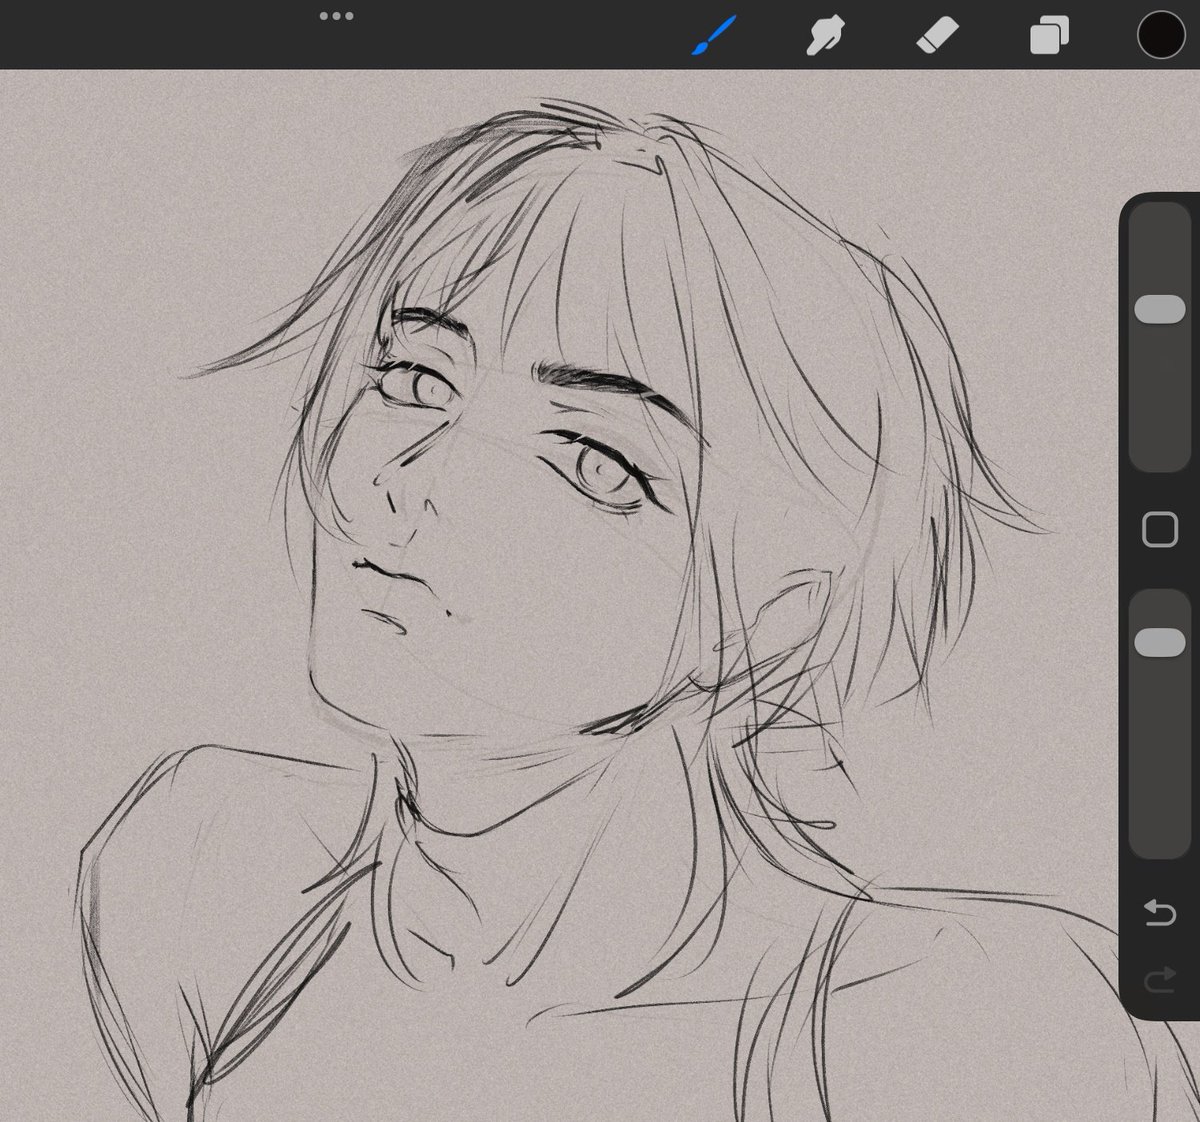Tap the three-dot options indicator

[x=336, y=16]
